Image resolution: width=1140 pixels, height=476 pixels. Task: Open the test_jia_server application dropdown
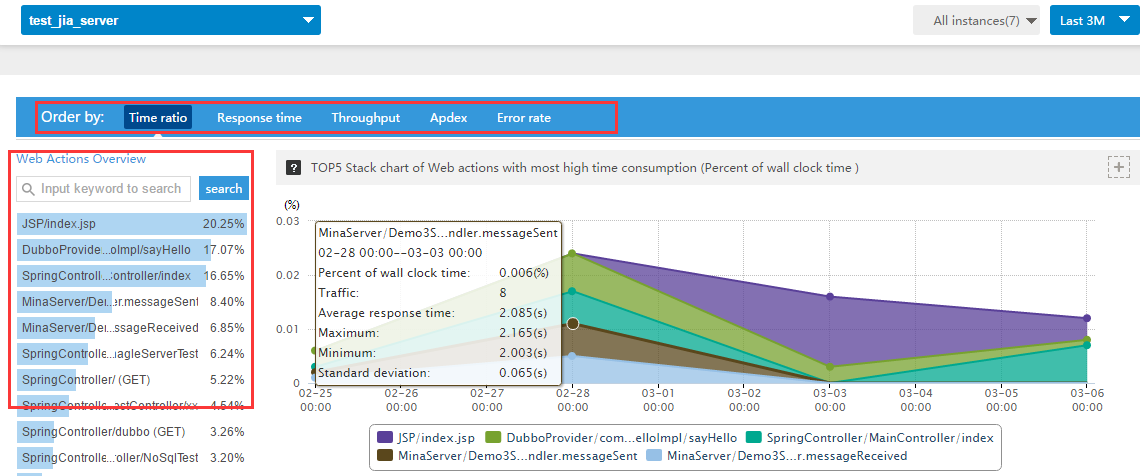170,20
